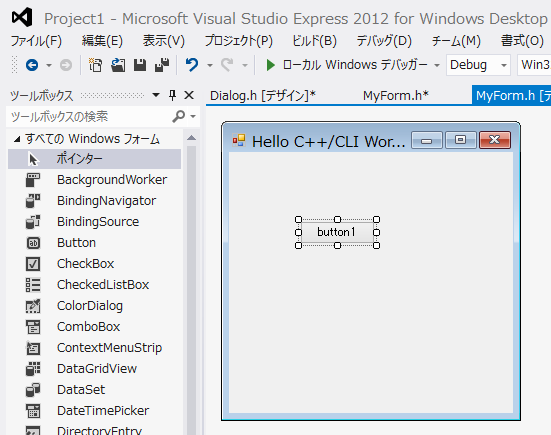Open the デバッグ(D) menu
Image resolution: width=551 pixels, height=435 pixels.
(x=384, y=41)
